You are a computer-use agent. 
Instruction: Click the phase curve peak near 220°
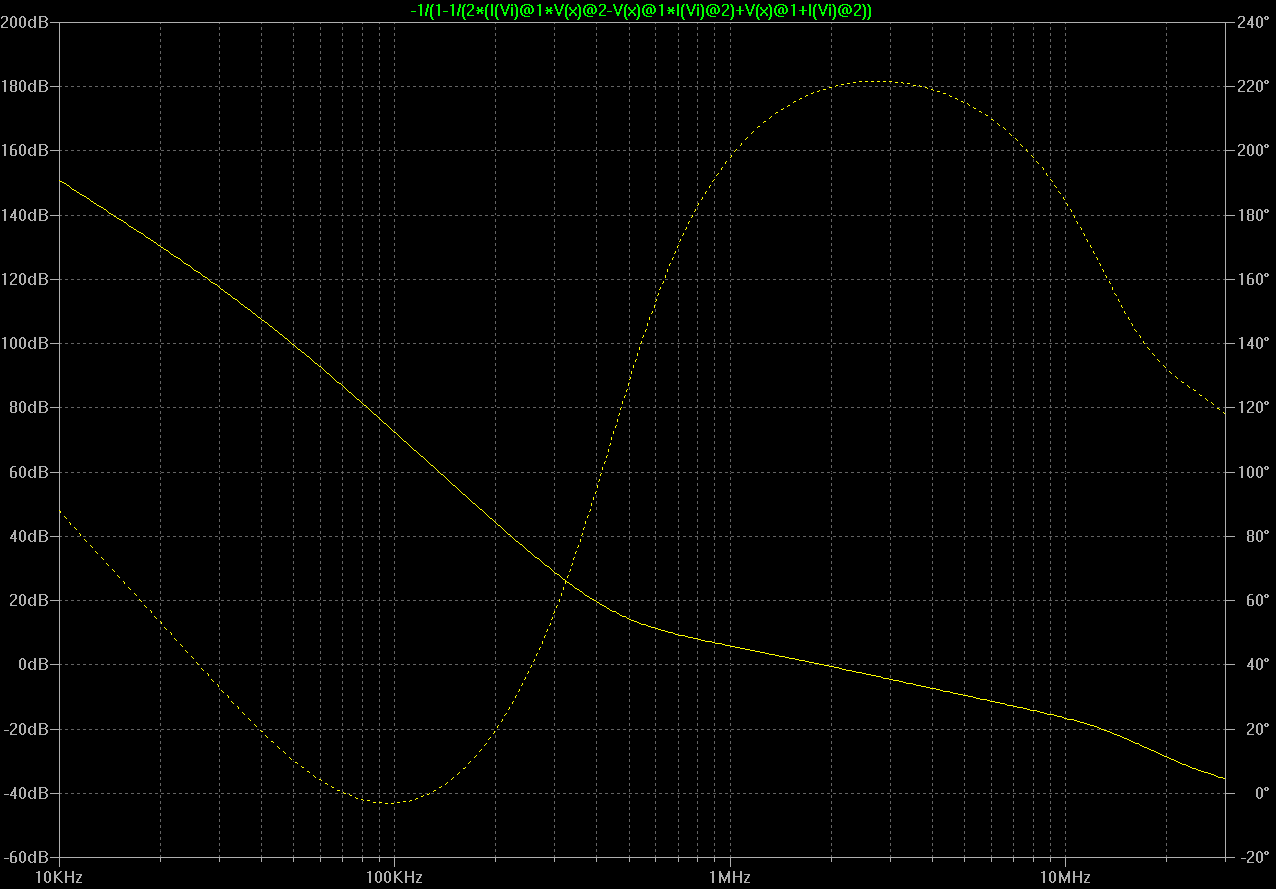pyautogui.click(x=875, y=81)
